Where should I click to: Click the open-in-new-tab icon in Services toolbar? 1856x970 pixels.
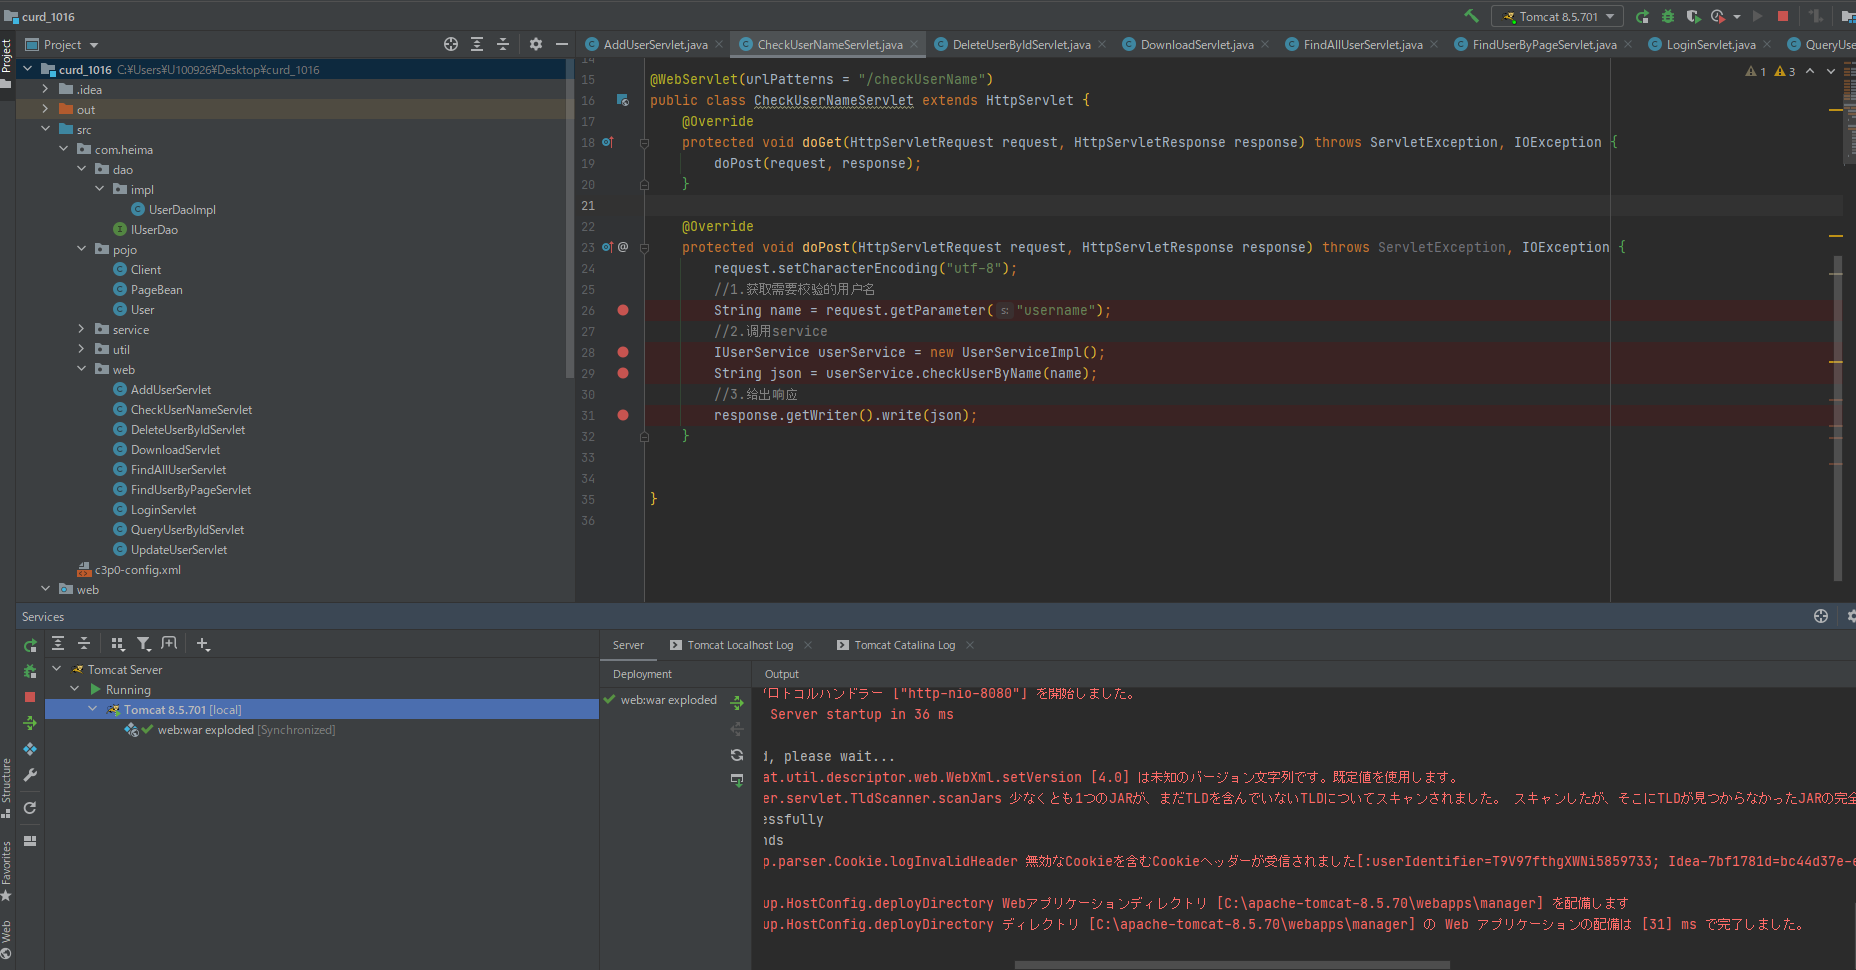170,644
